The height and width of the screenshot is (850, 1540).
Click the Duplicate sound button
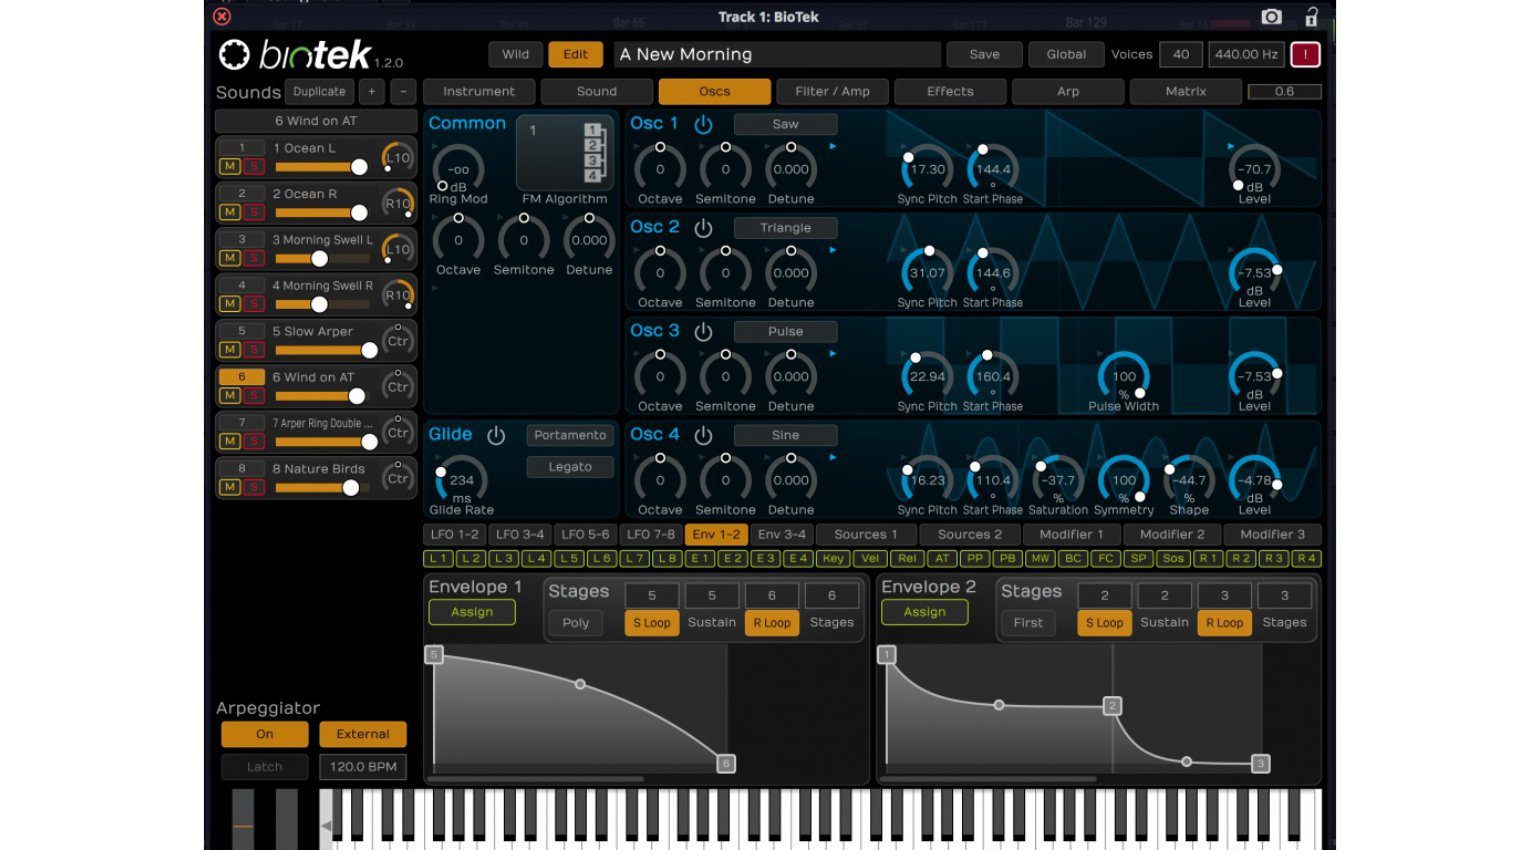pyautogui.click(x=319, y=92)
